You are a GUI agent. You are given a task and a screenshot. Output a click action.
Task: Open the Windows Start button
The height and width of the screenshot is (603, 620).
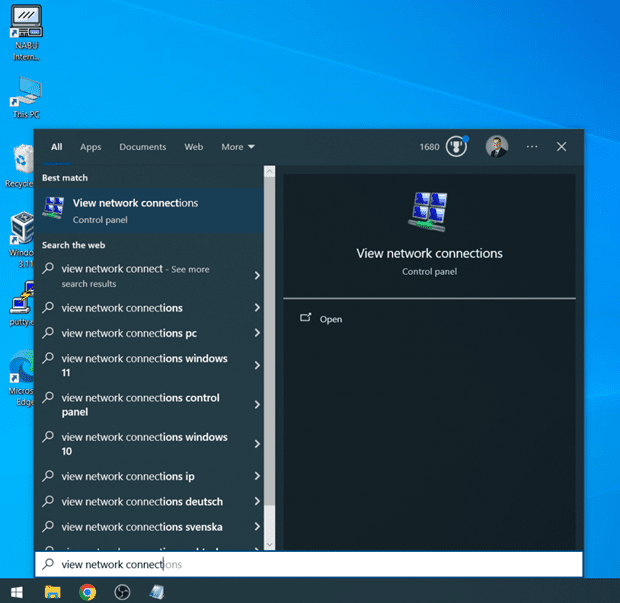coord(17,592)
